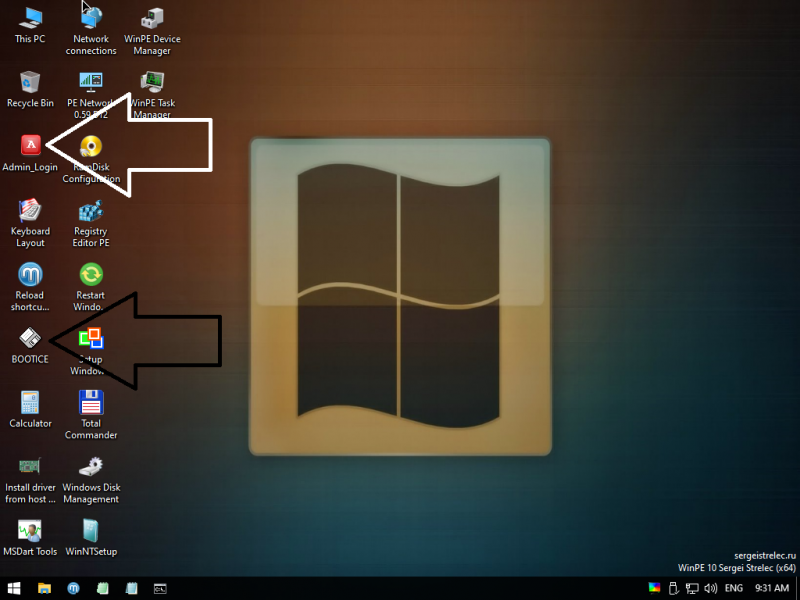Image resolution: width=800 pixels, height=600 pixels.
Task: Launch MSDart Tools
Action: [x=30, y=538]
